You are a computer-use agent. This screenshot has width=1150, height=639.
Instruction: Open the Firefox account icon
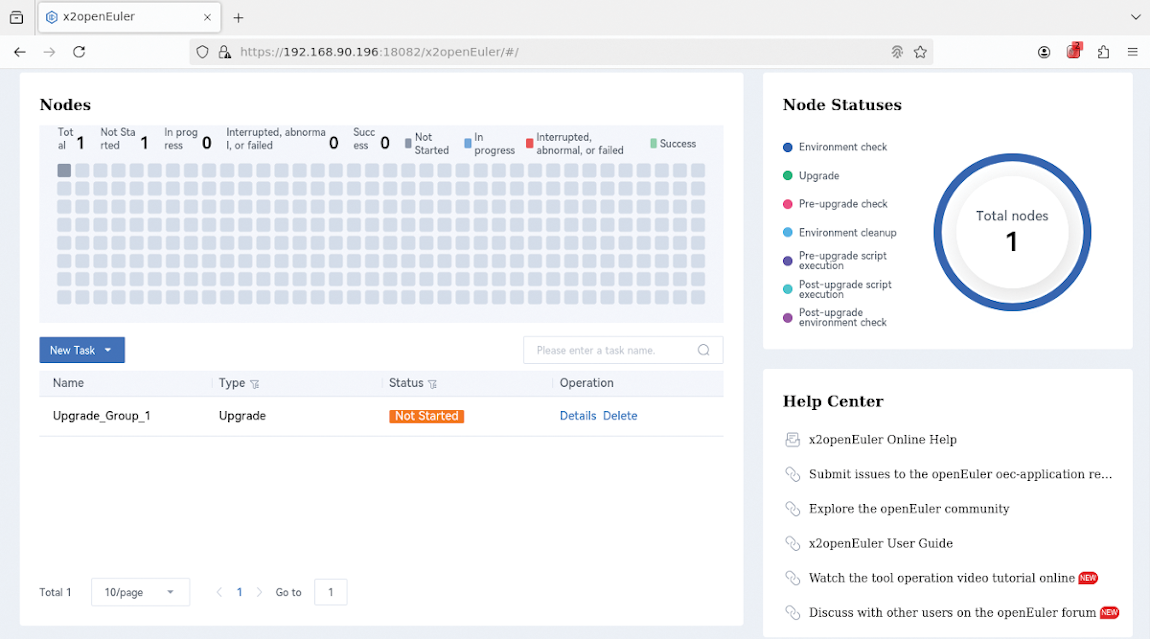point(1044,52)
